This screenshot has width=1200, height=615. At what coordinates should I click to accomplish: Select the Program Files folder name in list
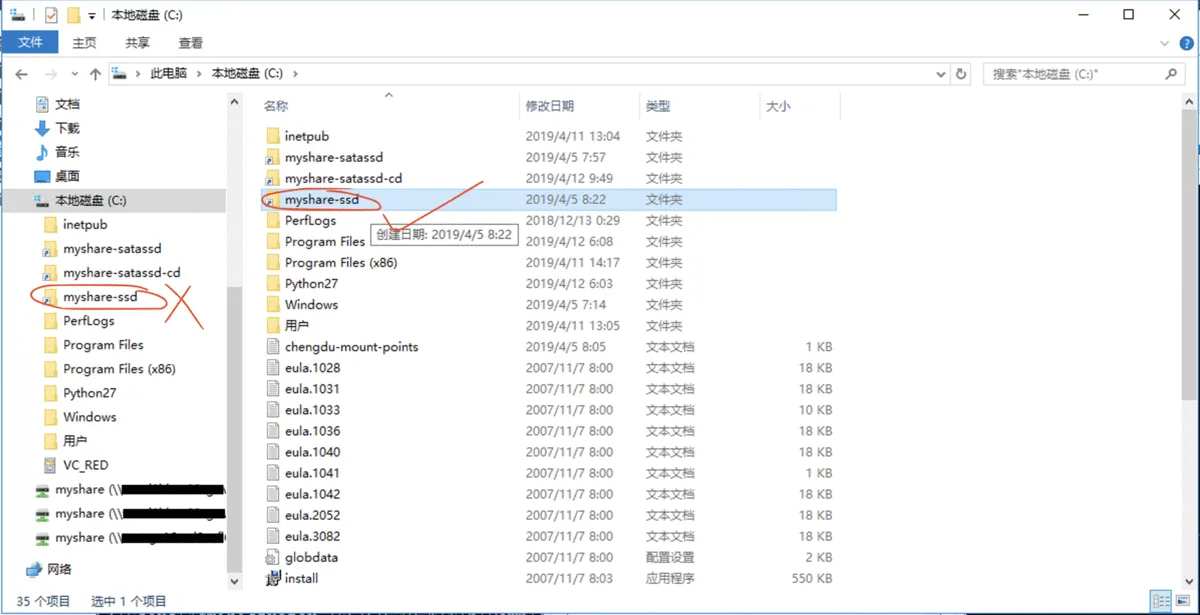[325, 242]
